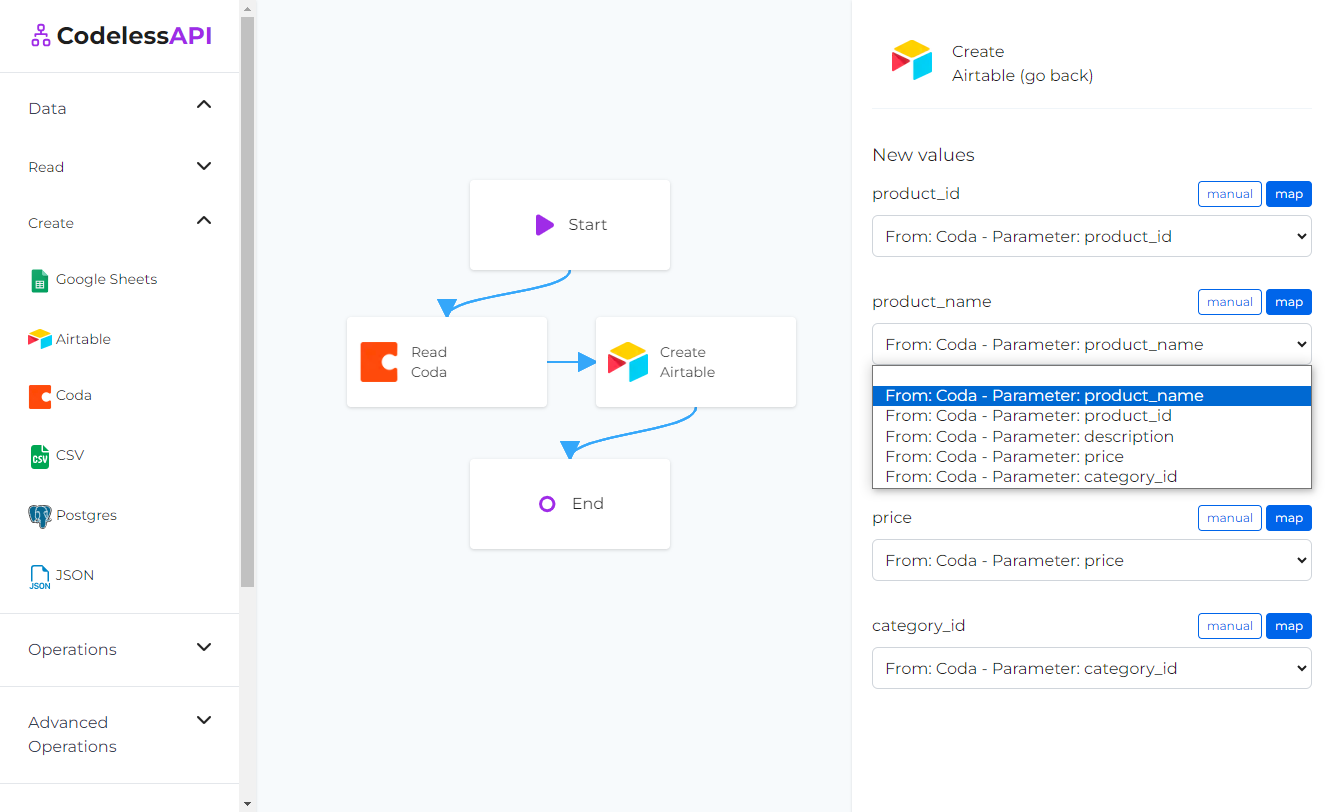Choose the blank option in the open list
The height and width of the screenshot is (812, 1332).
pyautogui.click(x=1092, y=376)
